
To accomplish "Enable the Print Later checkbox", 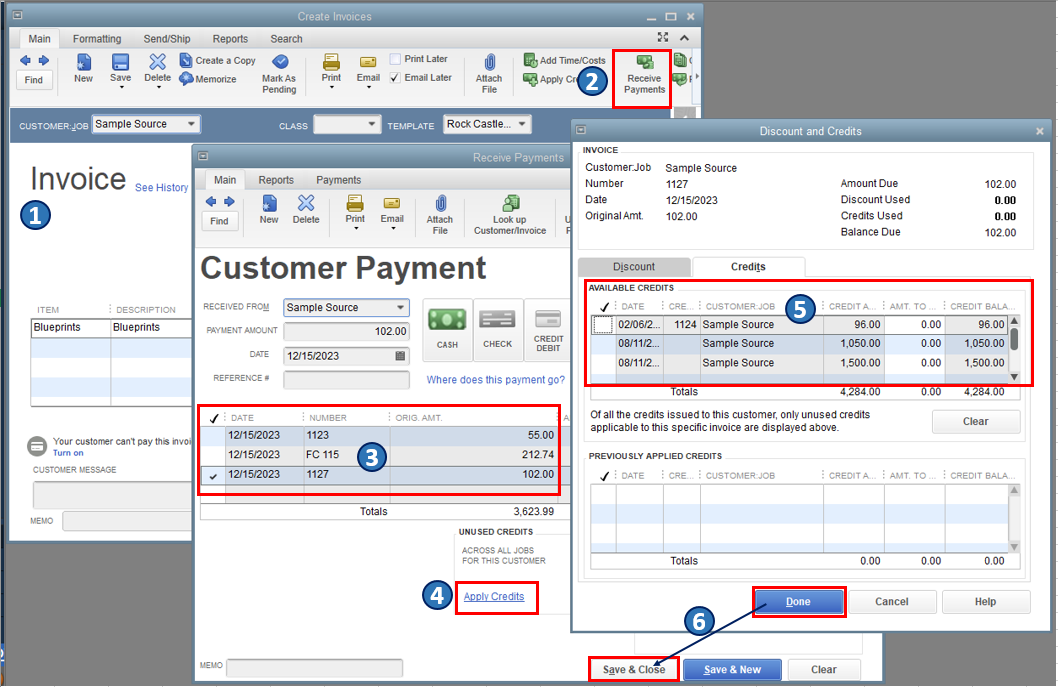I will click(x=396, y=58).
